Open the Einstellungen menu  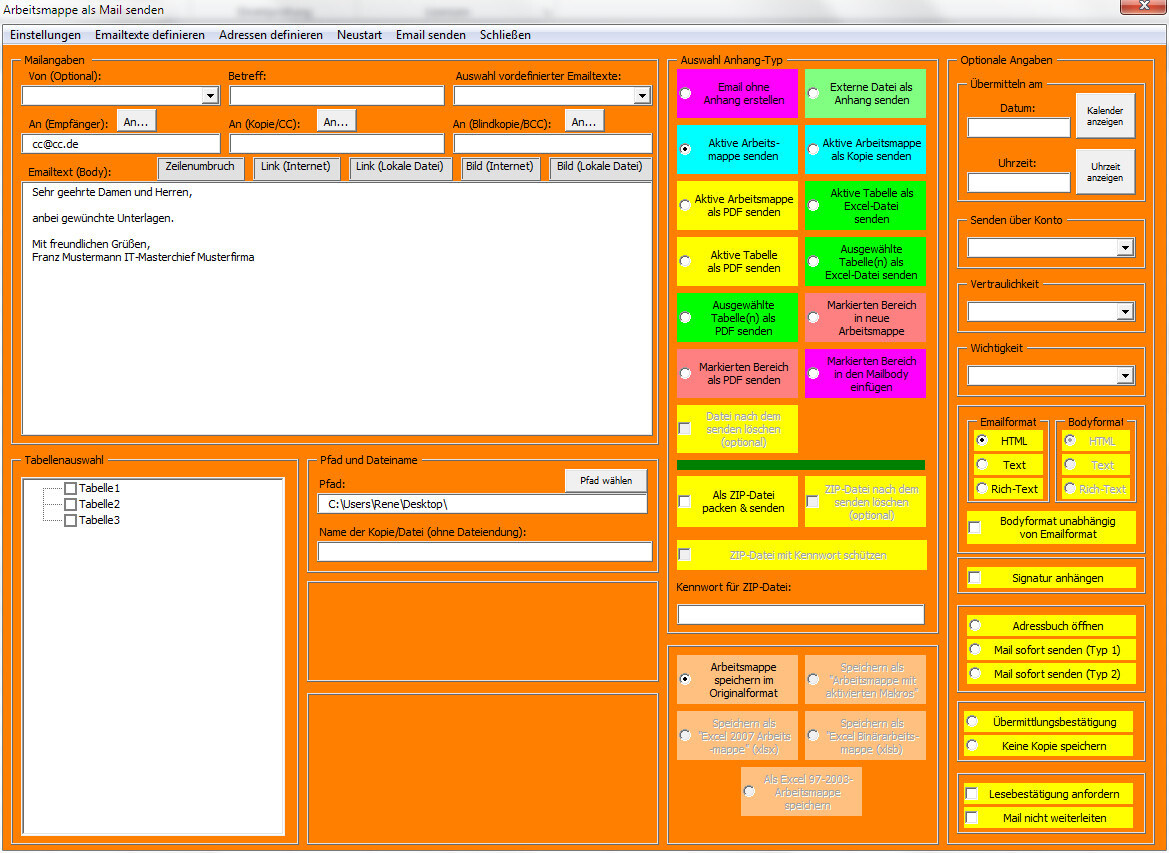(45, 35)
